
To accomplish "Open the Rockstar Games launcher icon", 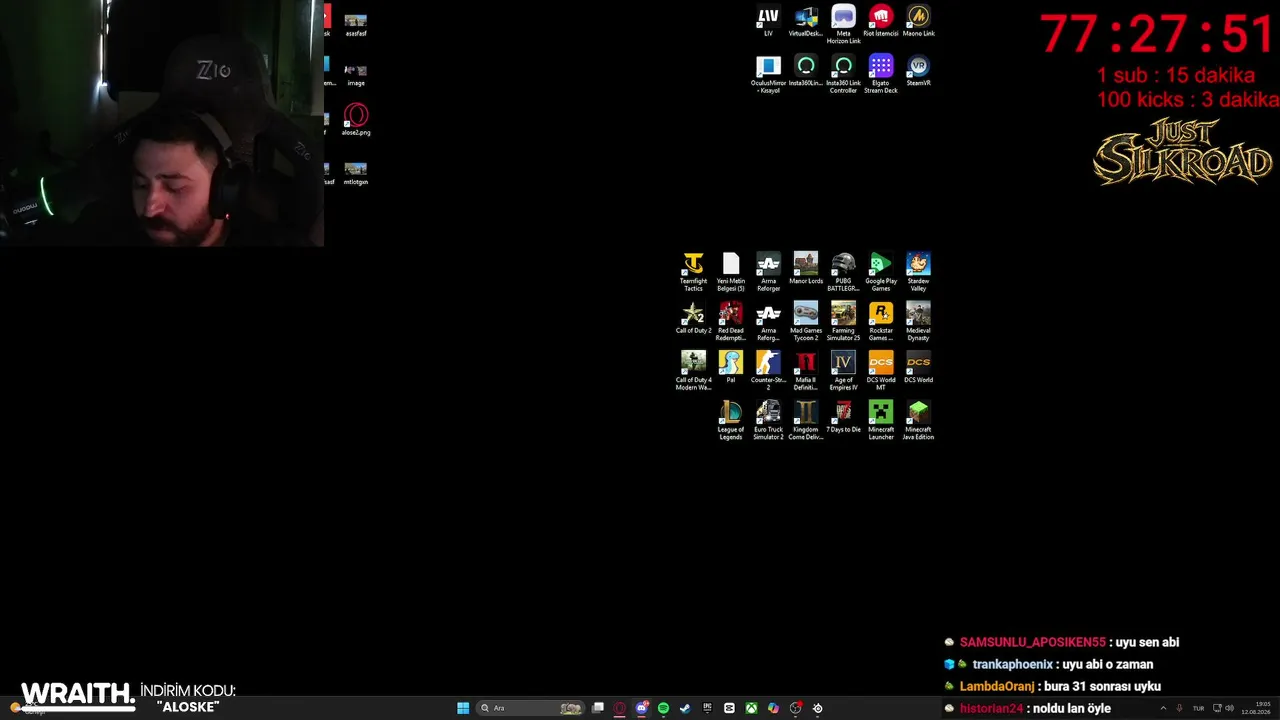I will pos(881,322).
